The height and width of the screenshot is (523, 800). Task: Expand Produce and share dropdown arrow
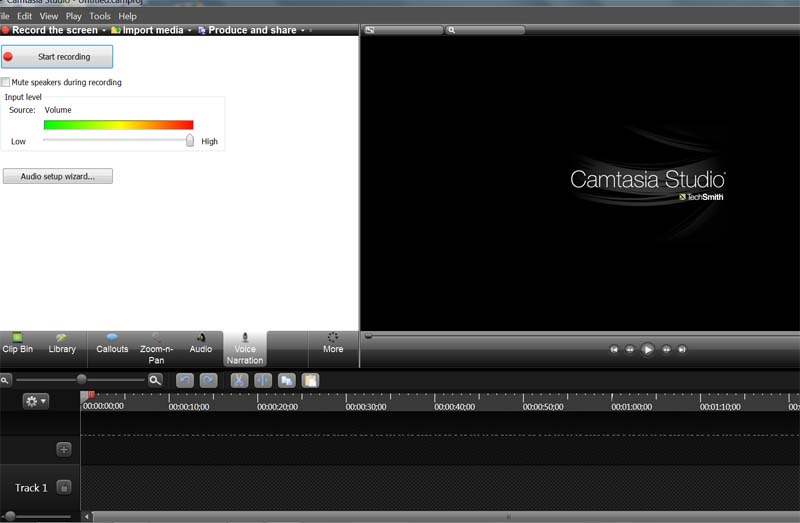coord(303,30)
